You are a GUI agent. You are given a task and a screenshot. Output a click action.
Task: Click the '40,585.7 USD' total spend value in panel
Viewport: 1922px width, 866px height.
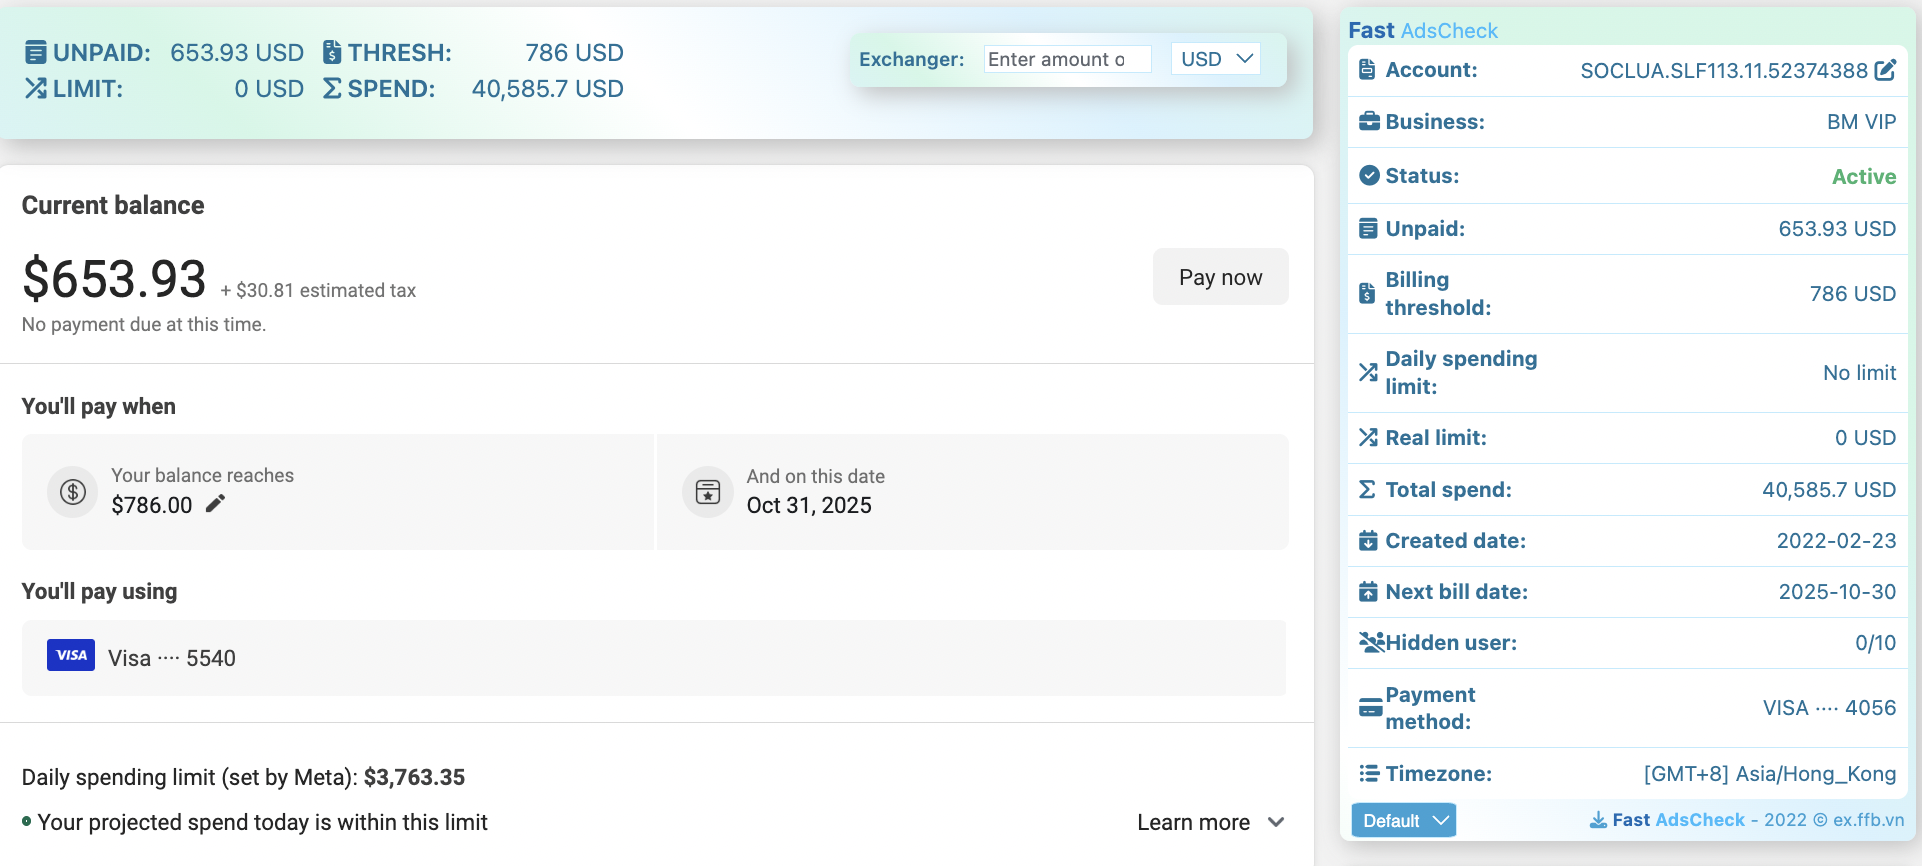click(1829, 490)
